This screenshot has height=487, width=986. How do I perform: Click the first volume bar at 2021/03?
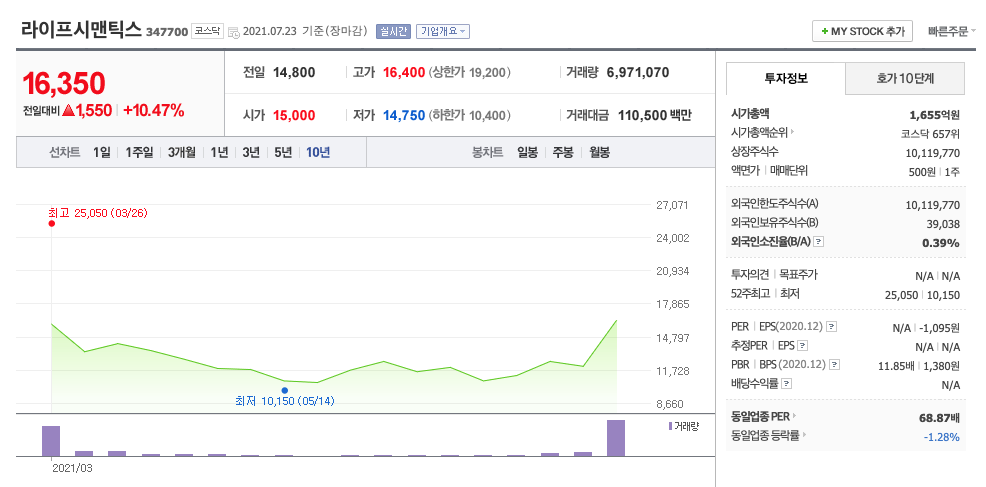51,441
